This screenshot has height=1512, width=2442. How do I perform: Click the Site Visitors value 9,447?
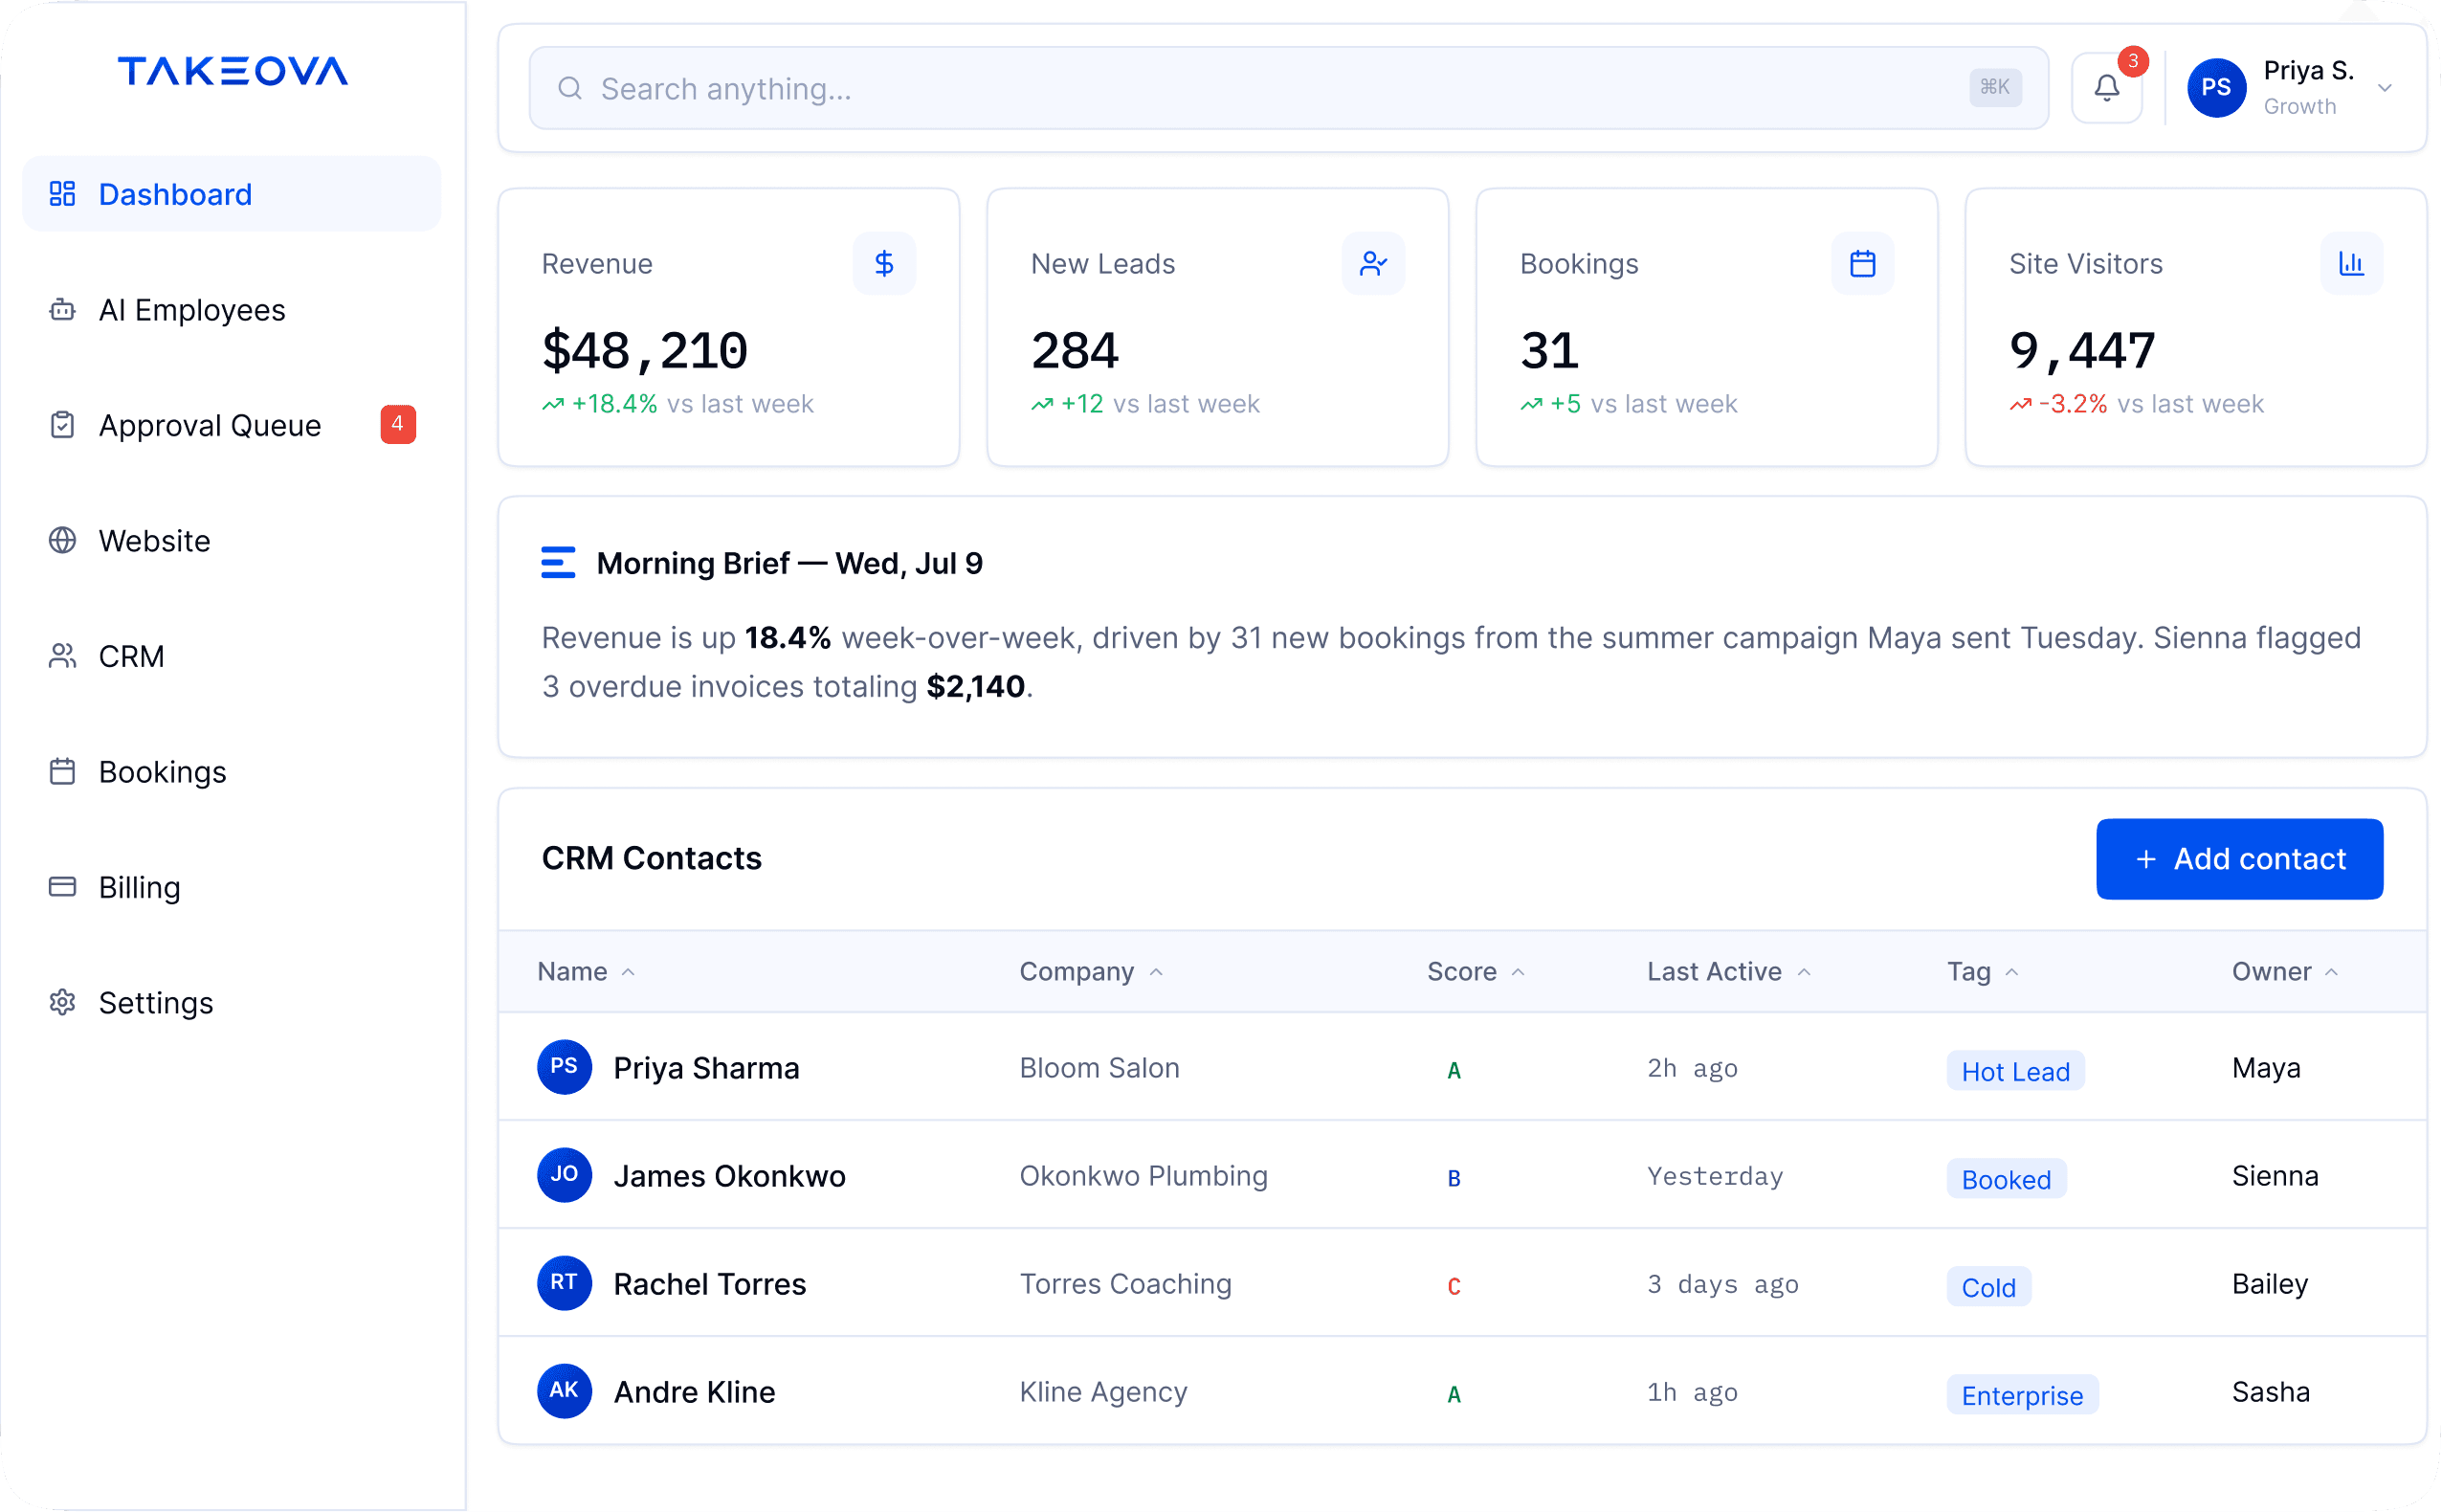pos(2082,350)
